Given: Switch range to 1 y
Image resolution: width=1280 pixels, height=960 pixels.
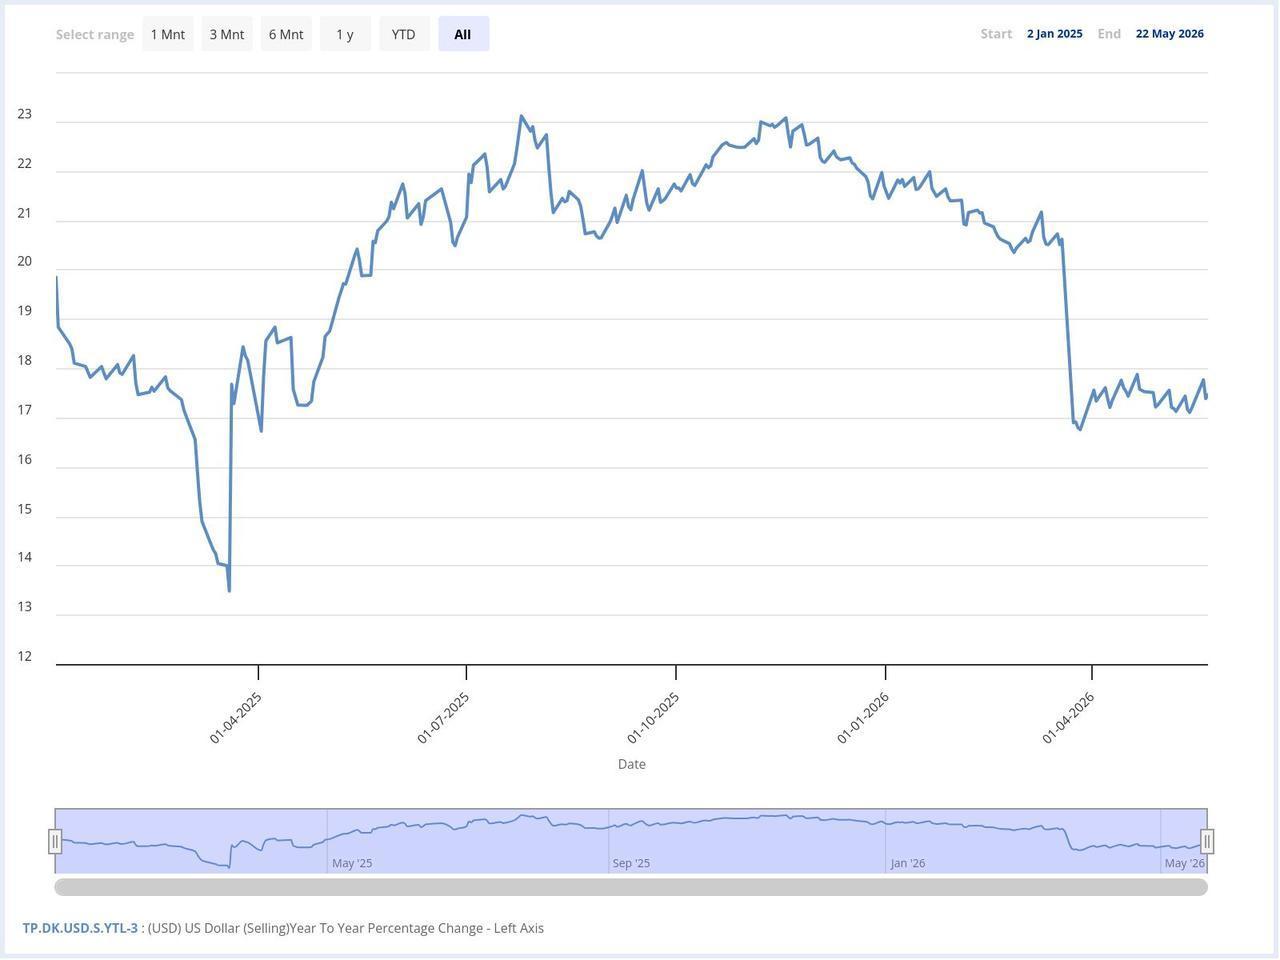Looking at the screenshot, I should click(x=345, y=34).
